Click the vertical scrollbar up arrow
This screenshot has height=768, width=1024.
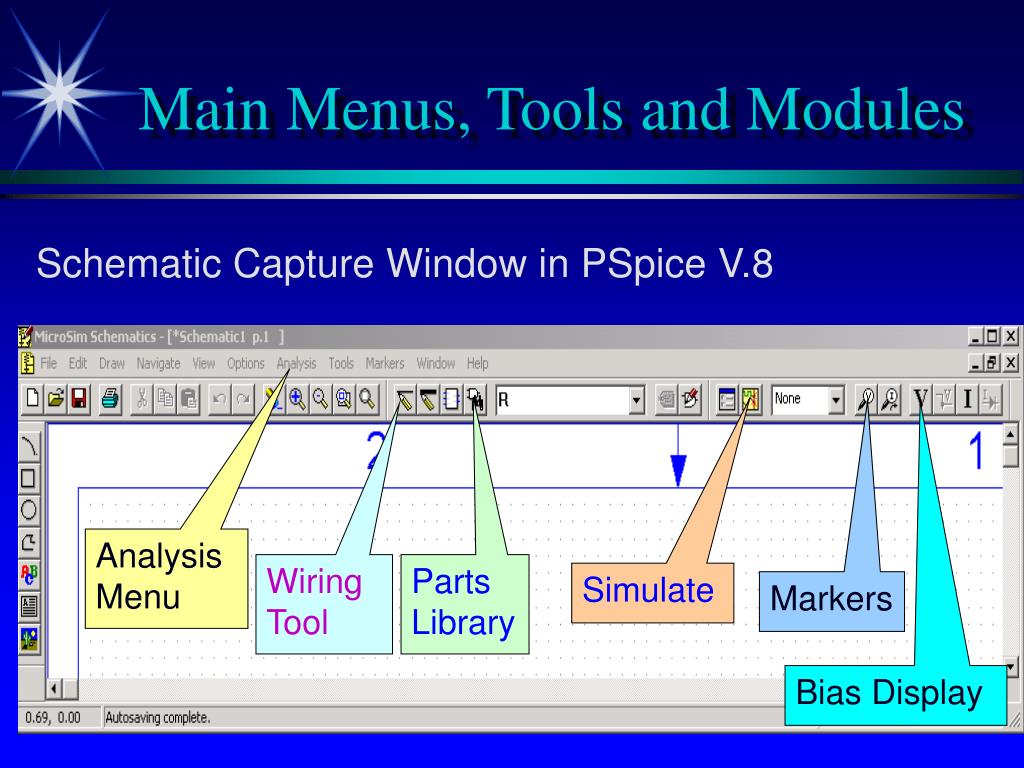(1011, 434)
